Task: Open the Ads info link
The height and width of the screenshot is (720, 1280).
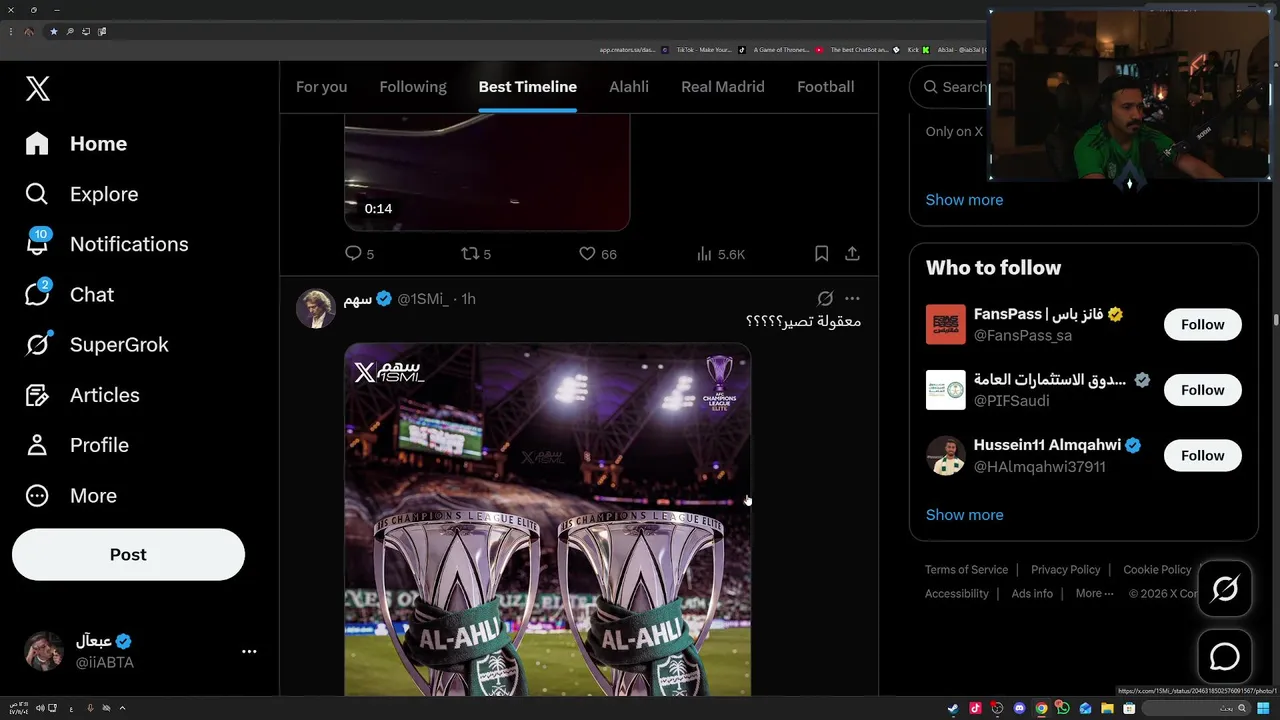Action: coord(1032,593)
